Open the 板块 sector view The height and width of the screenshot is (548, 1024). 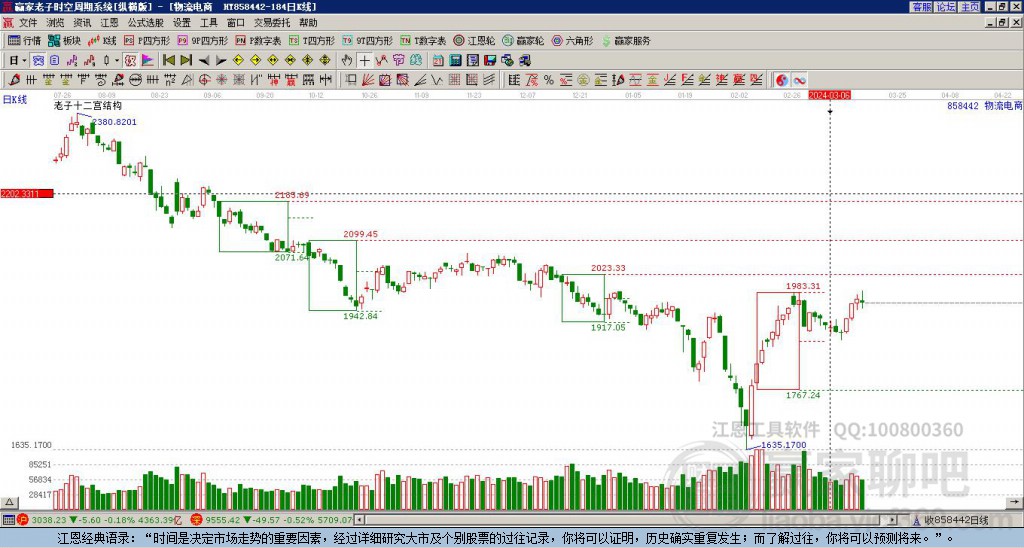pos(64,40)
